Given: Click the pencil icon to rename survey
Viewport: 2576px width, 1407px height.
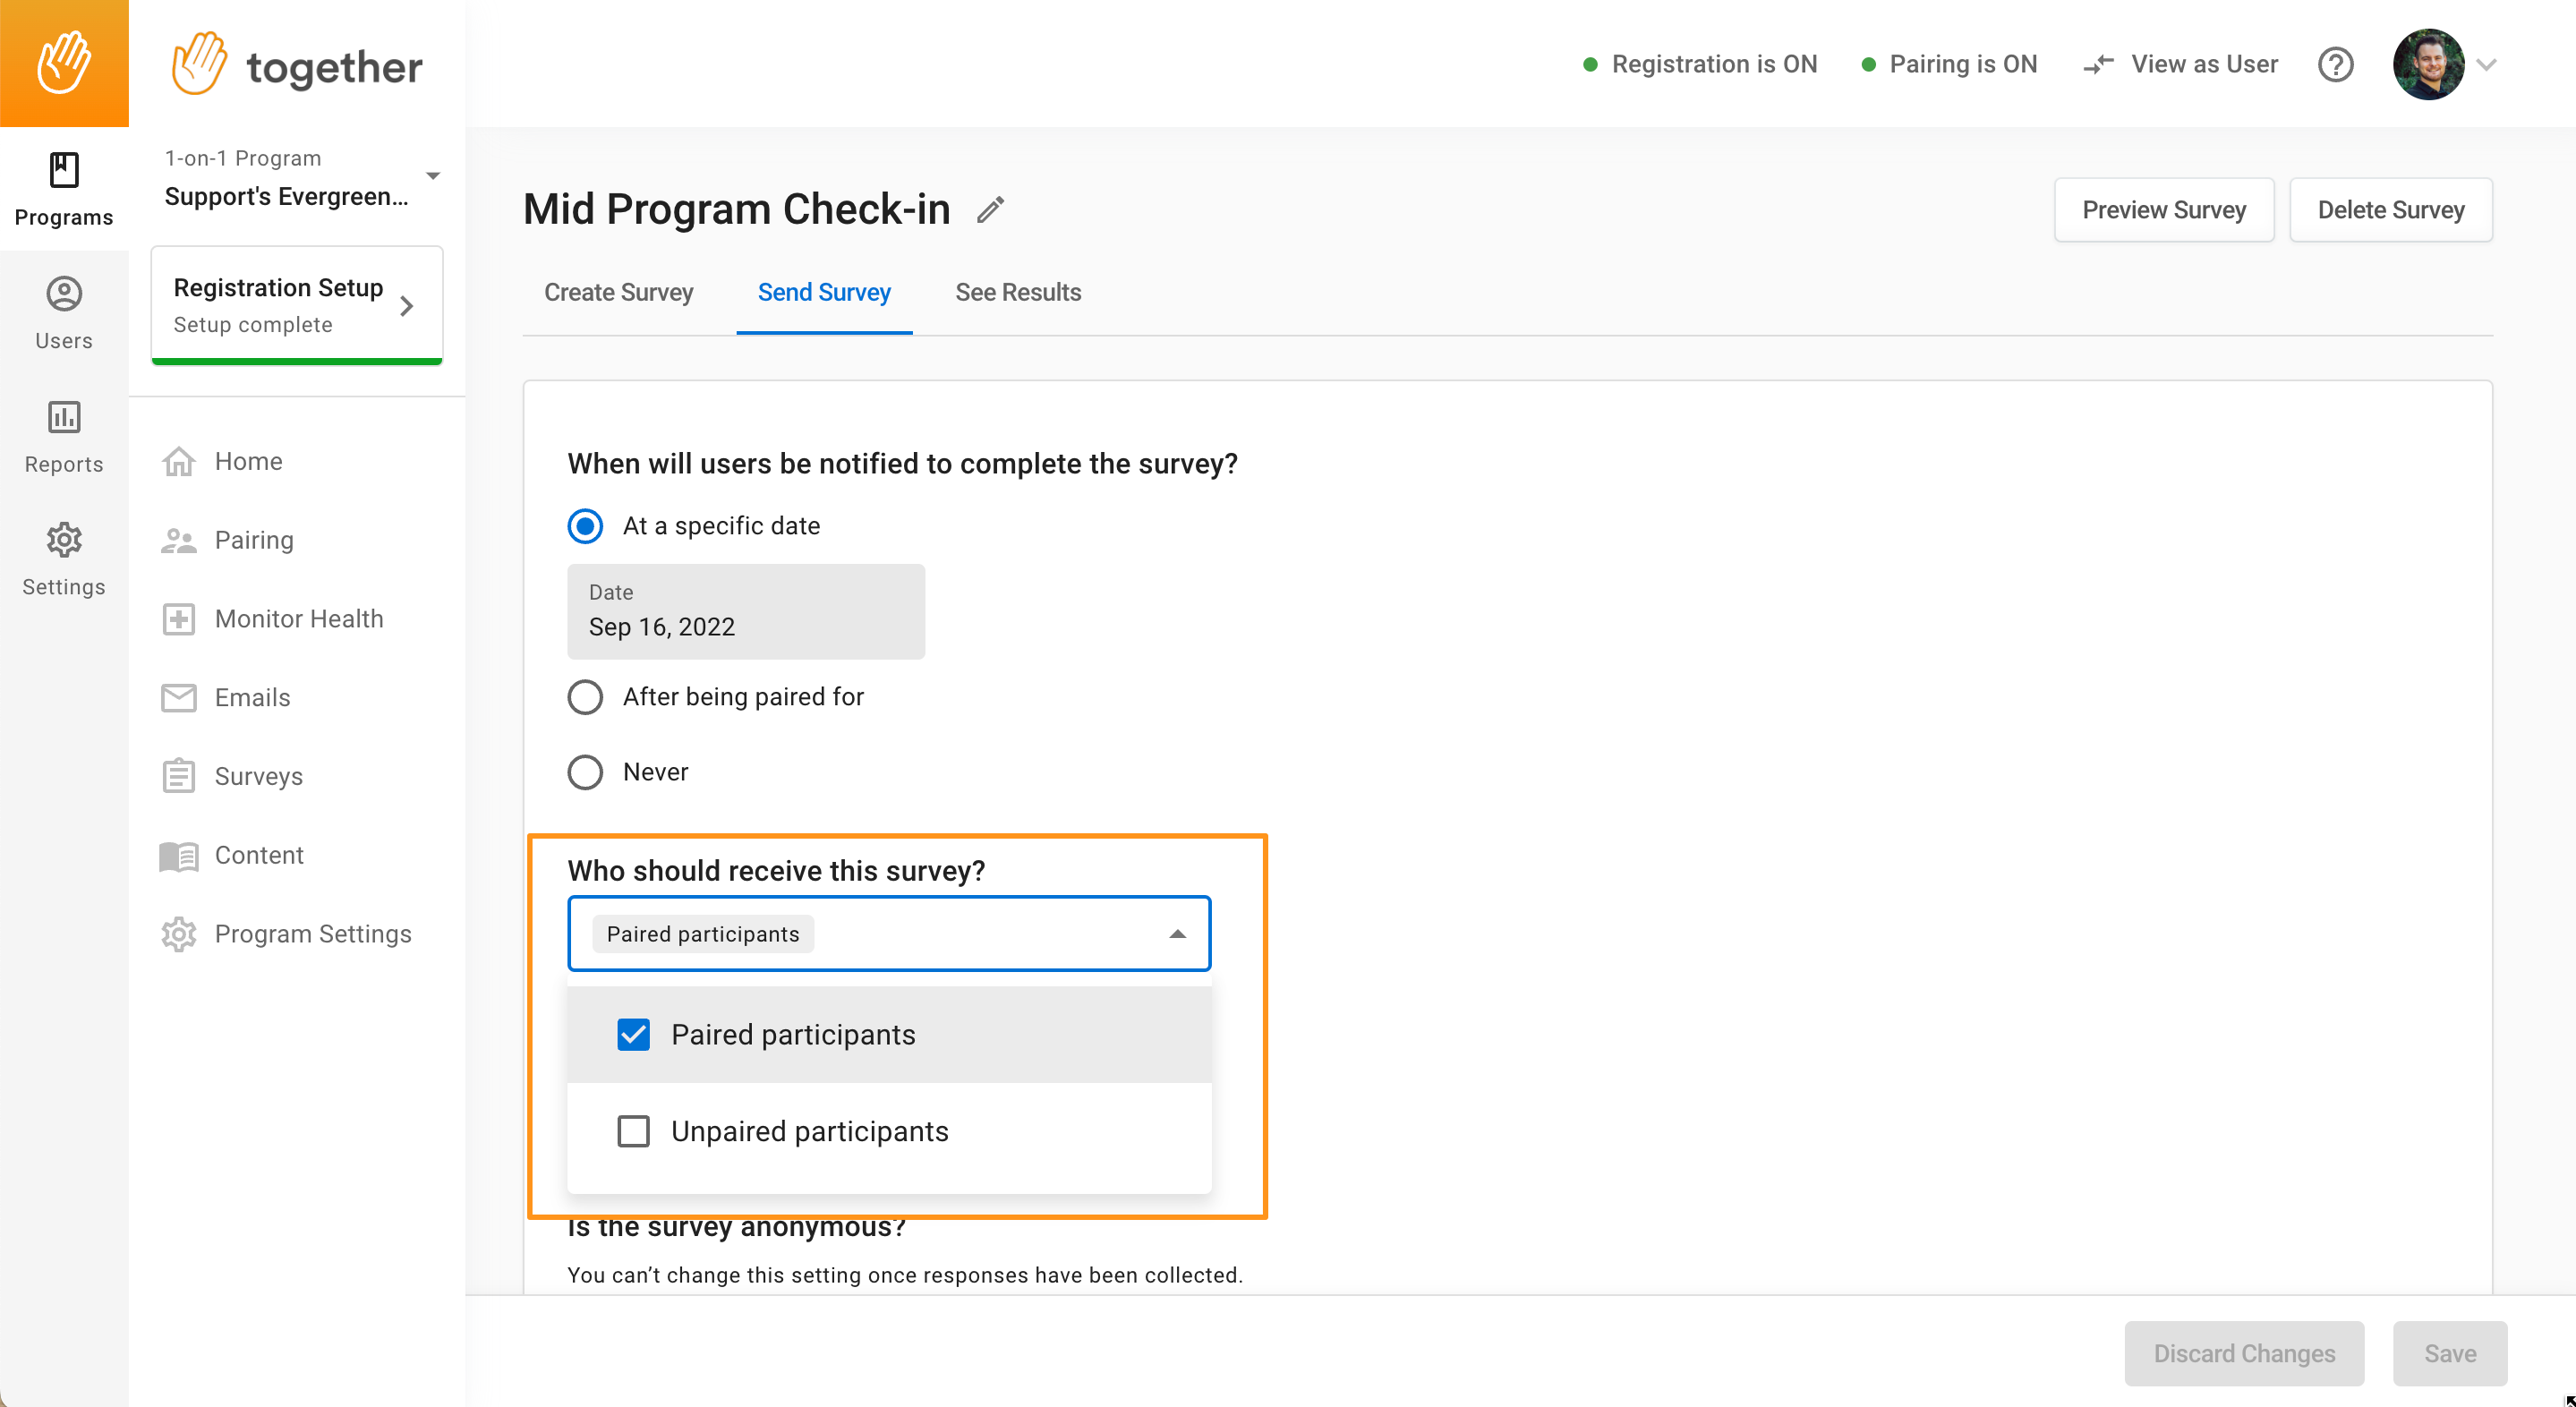Looking at the screenshot, I should click(990, 210).
